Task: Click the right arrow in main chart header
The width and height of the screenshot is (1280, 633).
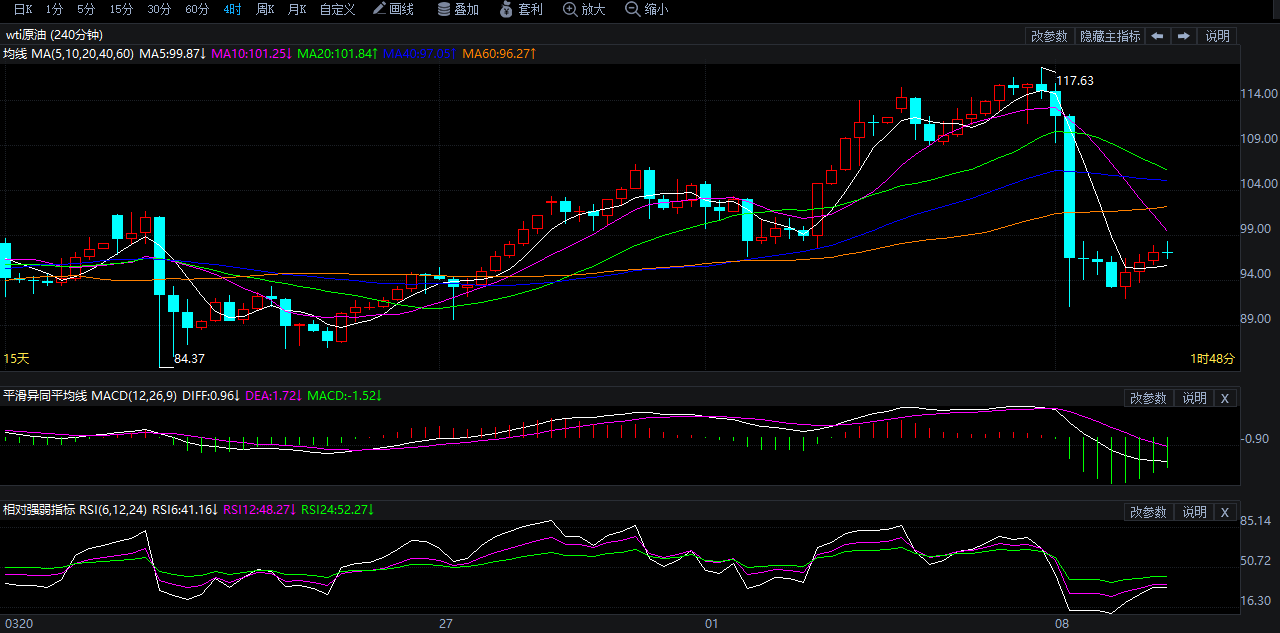Action: (1184, 36)
